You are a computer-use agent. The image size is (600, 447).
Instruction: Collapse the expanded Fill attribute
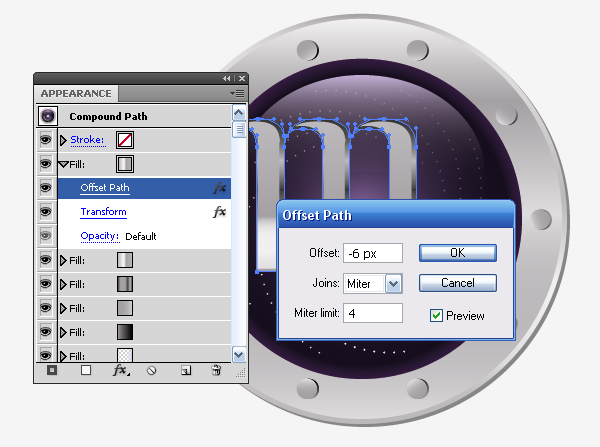[x=63, y=165]
